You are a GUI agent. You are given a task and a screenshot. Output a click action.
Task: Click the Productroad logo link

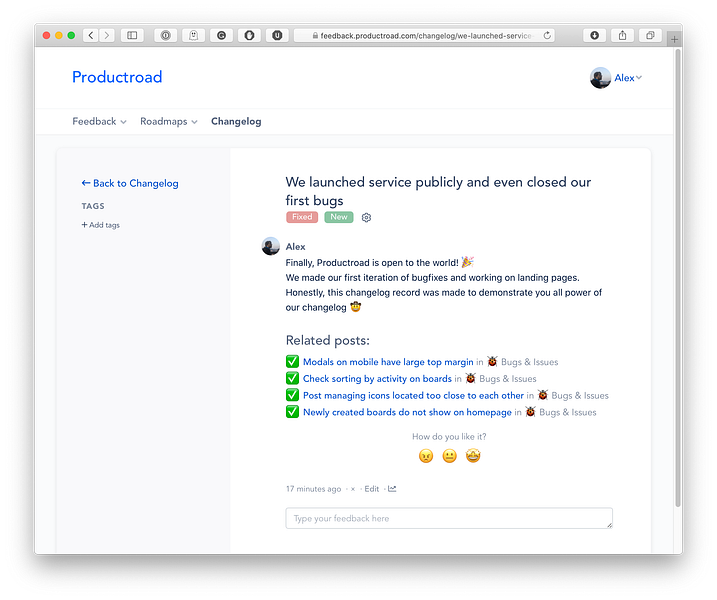point(117,77)
